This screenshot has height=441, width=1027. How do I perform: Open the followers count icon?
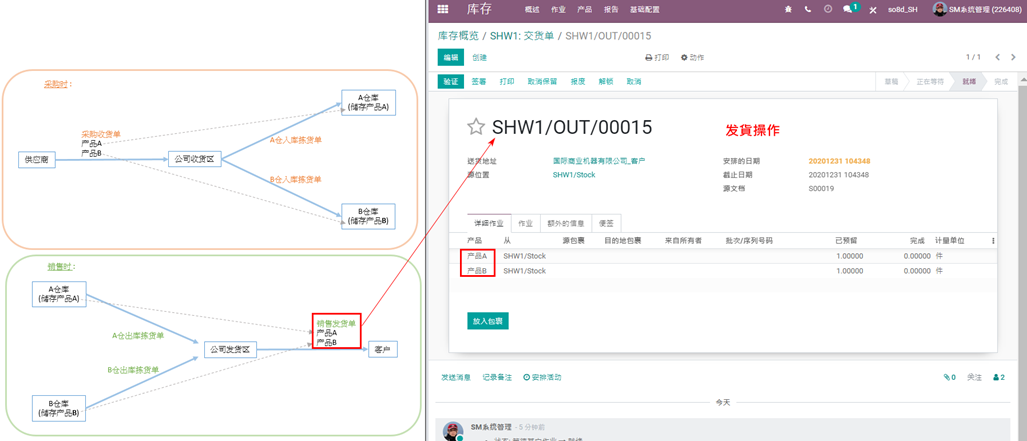(x=998, y=378)
